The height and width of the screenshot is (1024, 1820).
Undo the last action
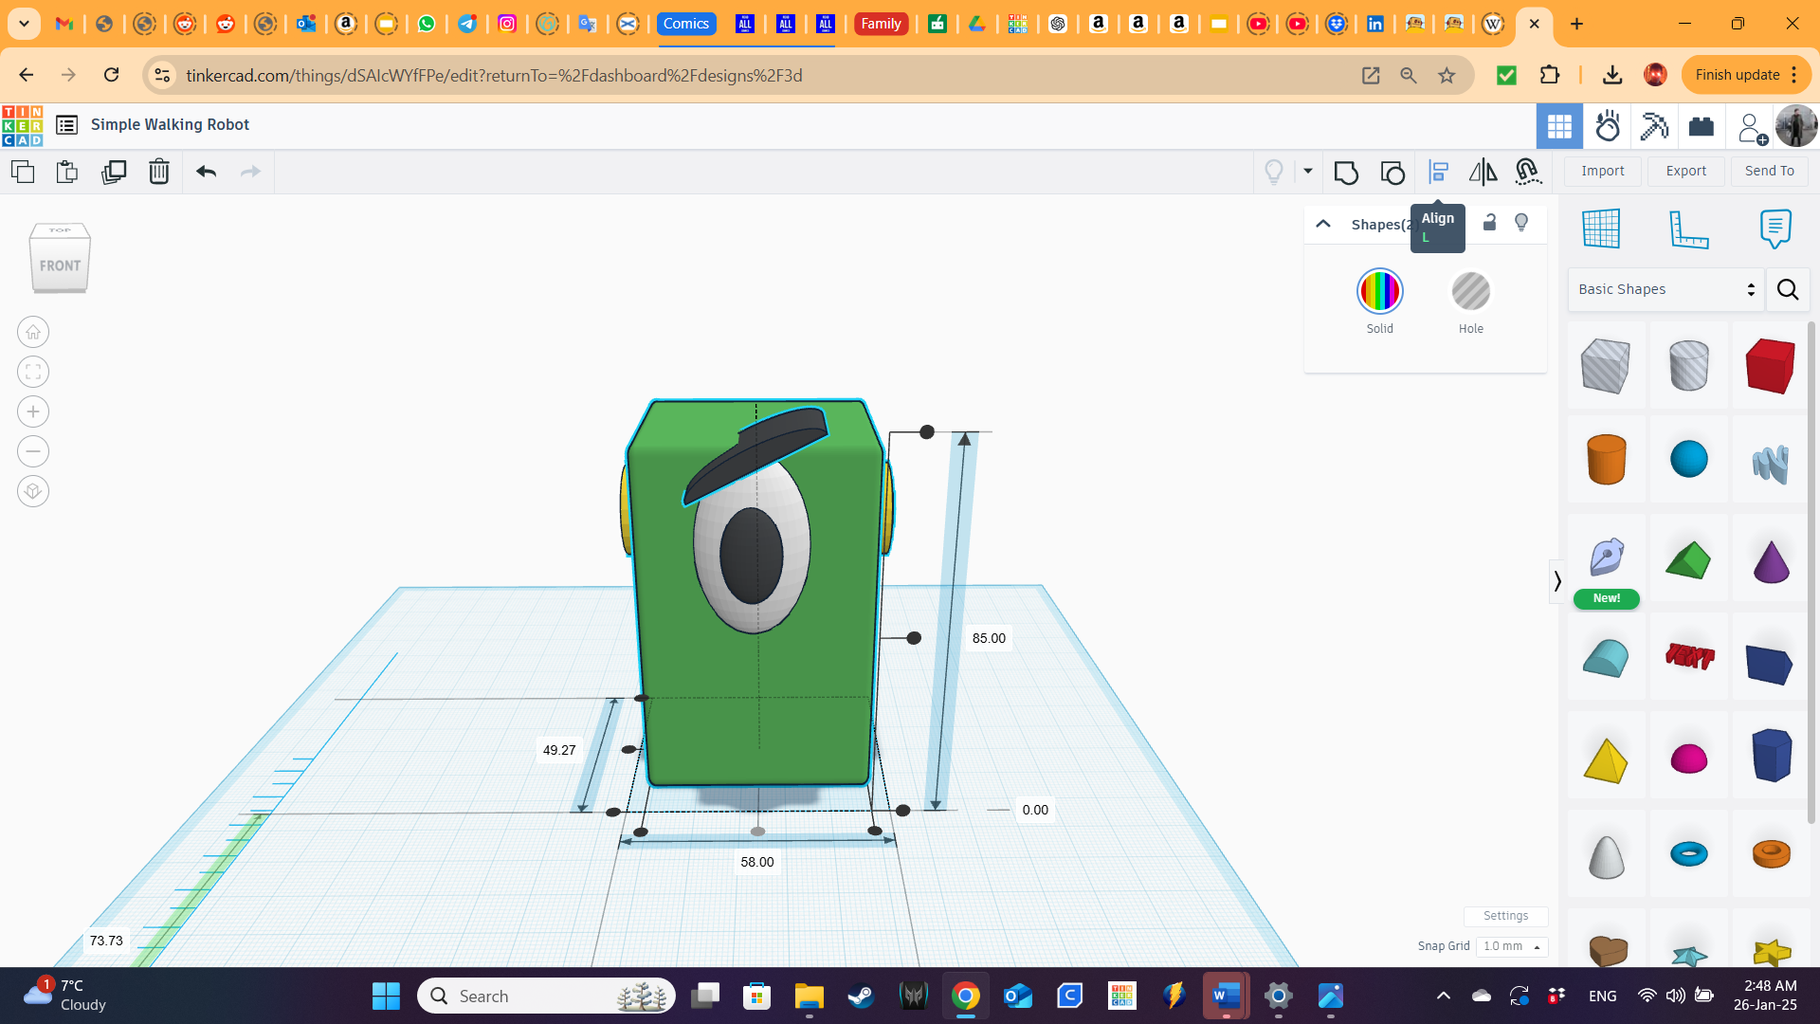click(206, 171)
